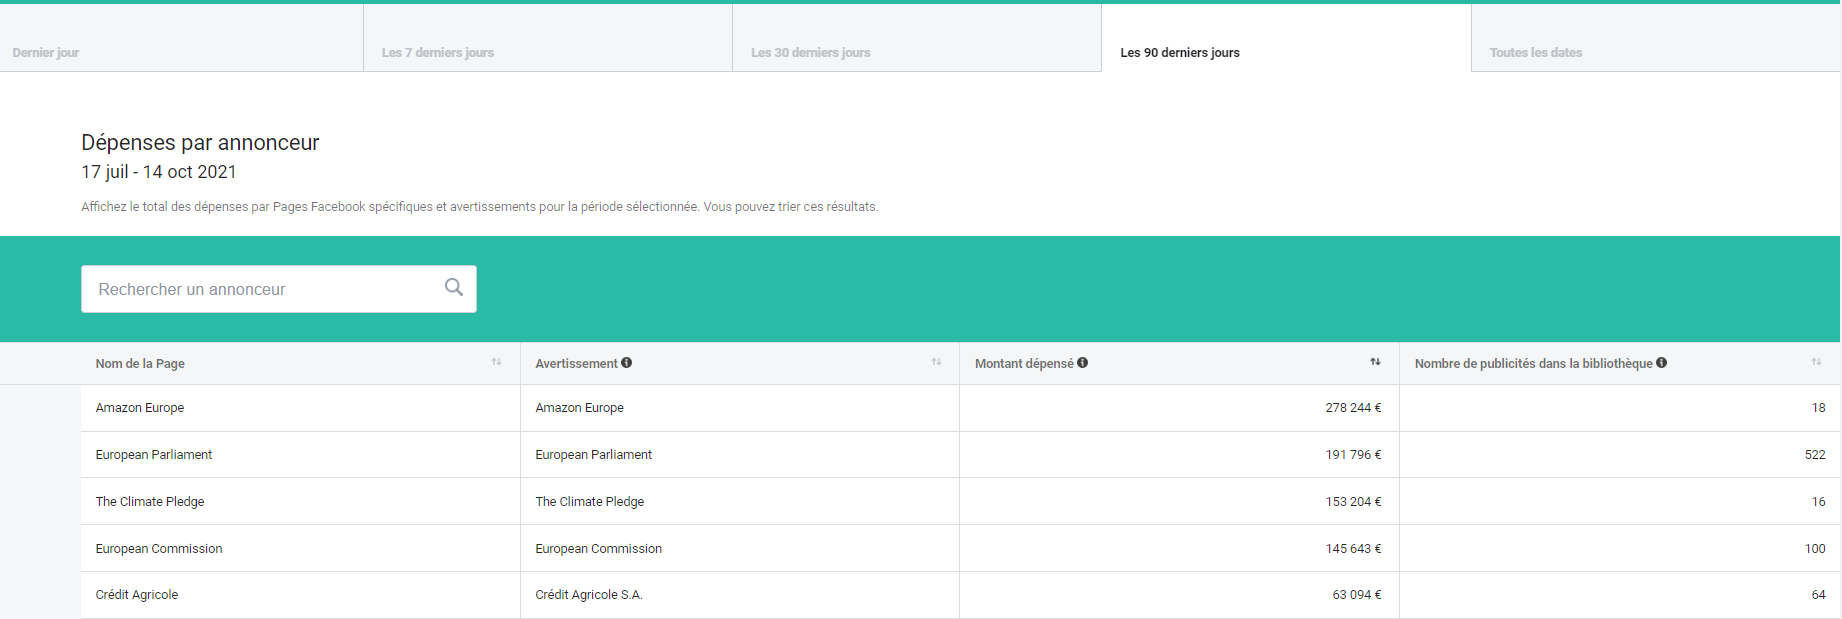Switch to Les 30 derniers jours tab
Viewport: 1842px width, 619px height.
pos(917,38)
